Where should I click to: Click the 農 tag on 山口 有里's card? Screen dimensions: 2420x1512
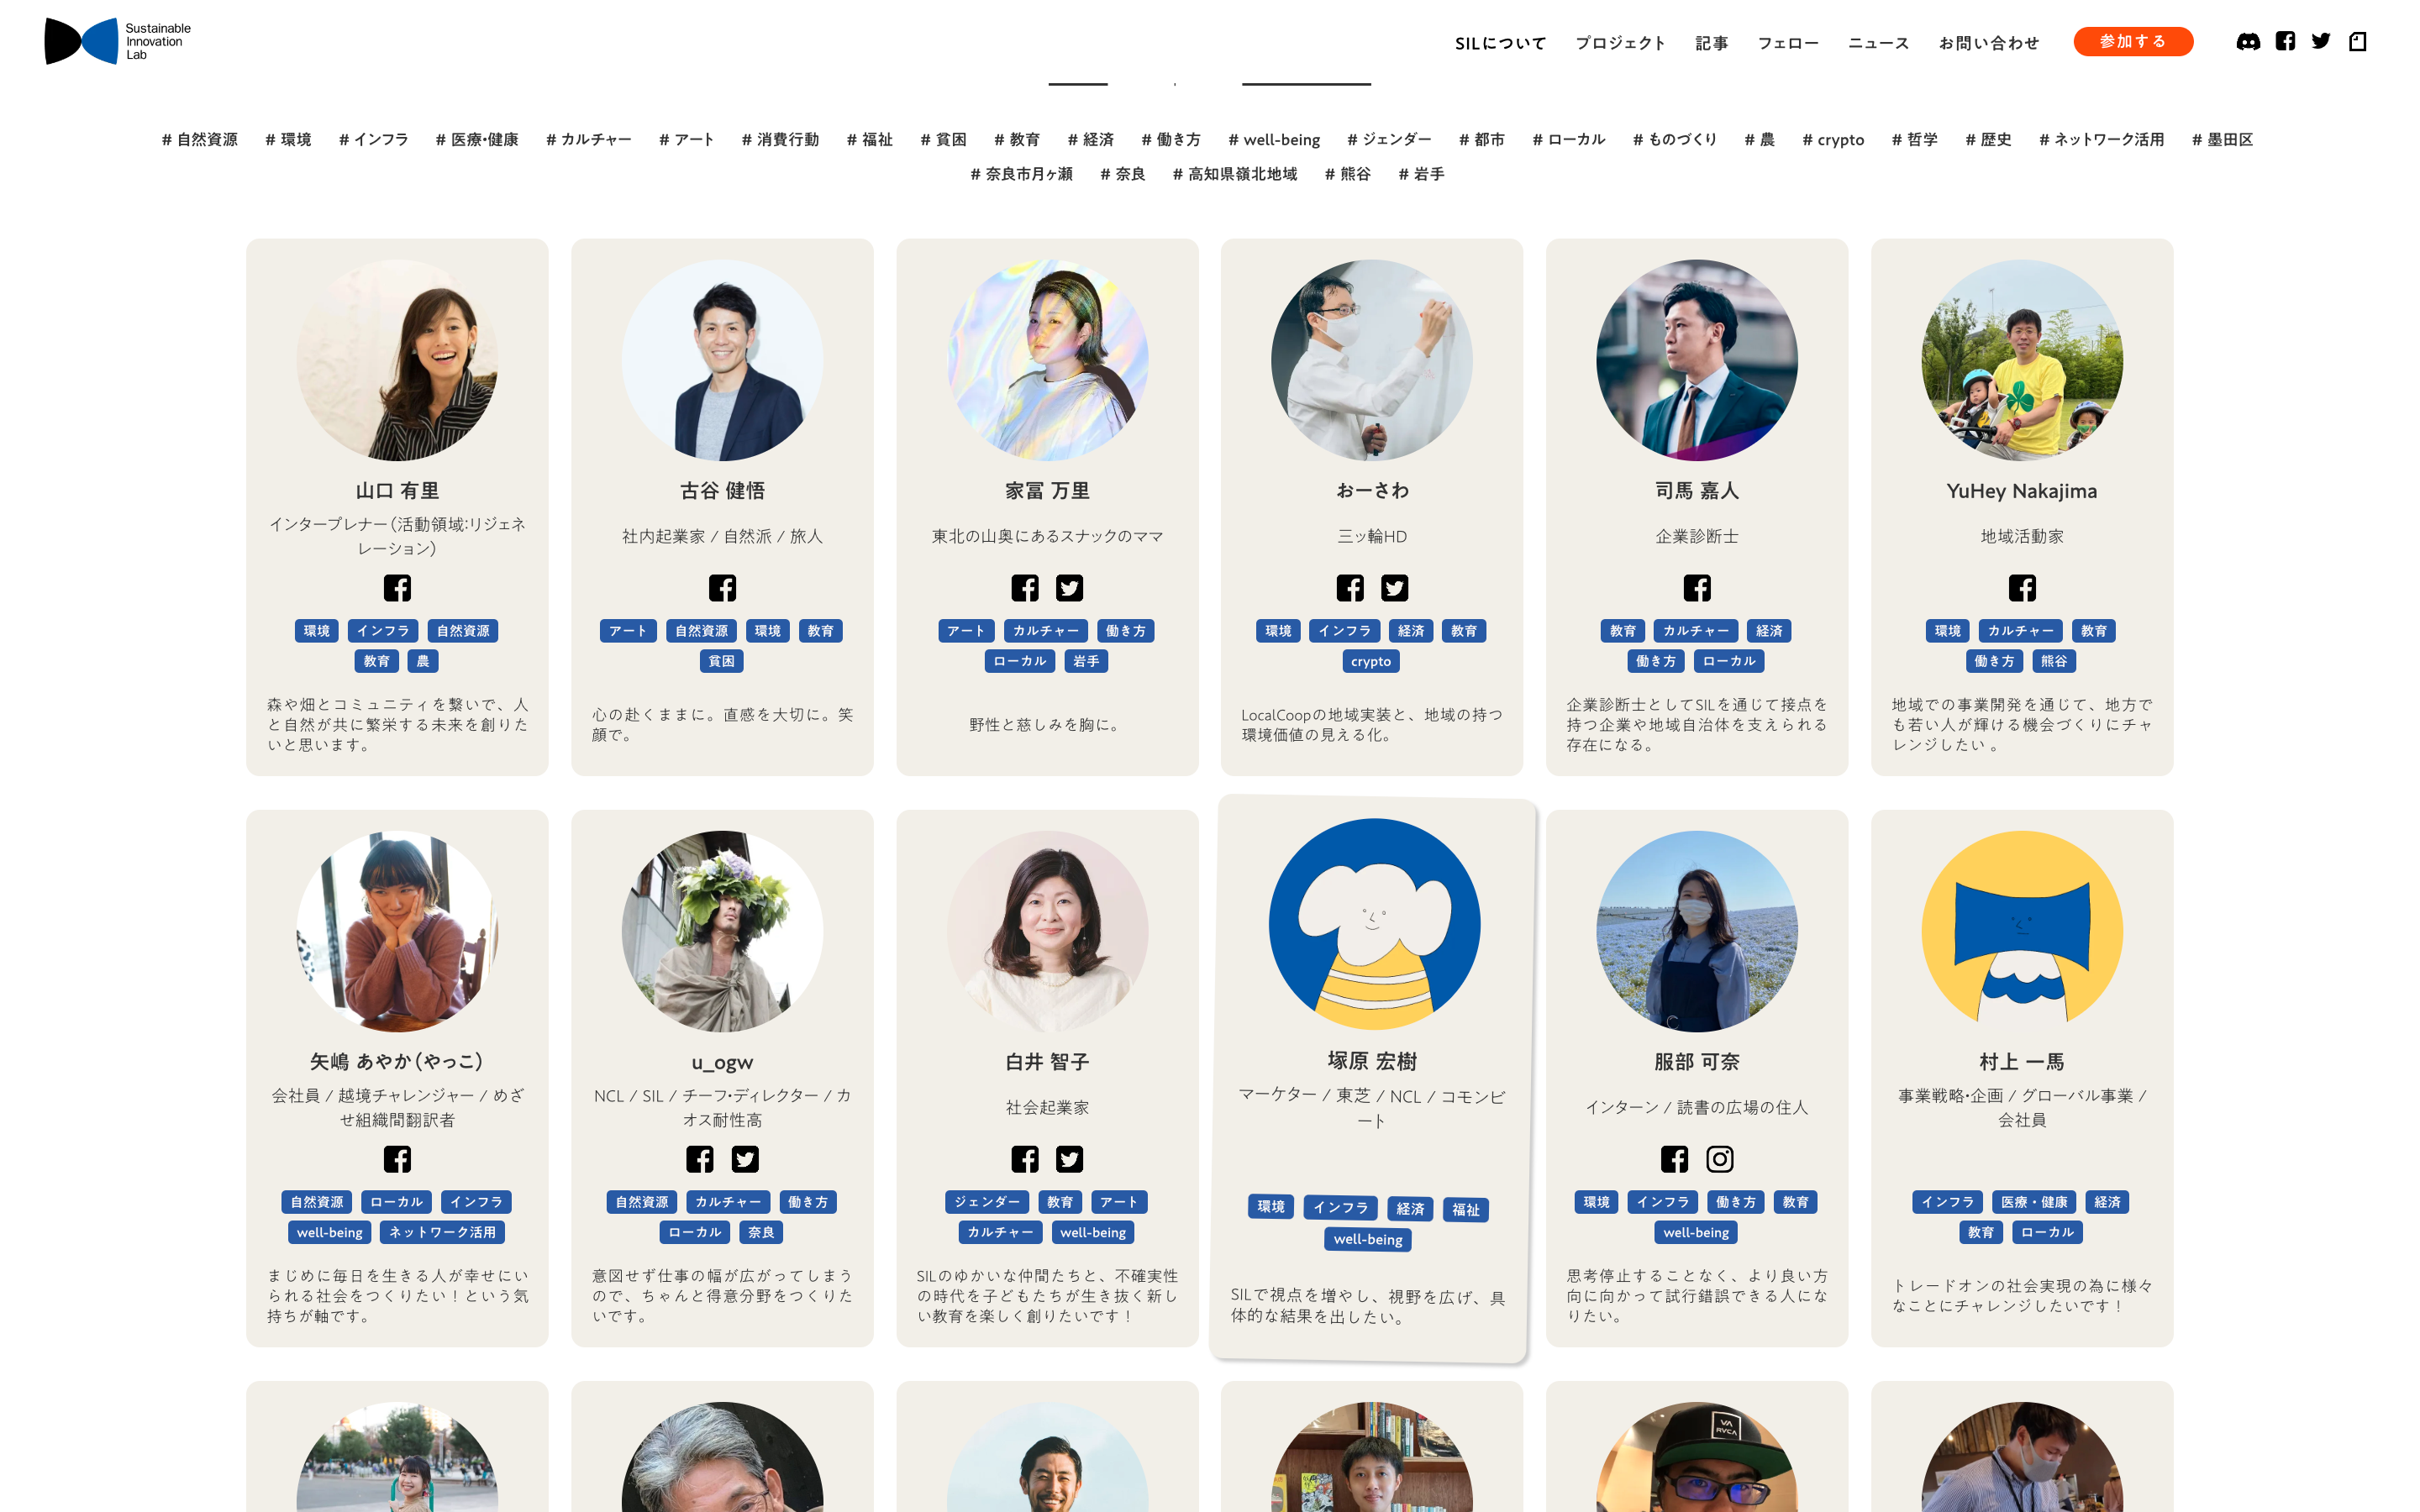click(423, 661)
